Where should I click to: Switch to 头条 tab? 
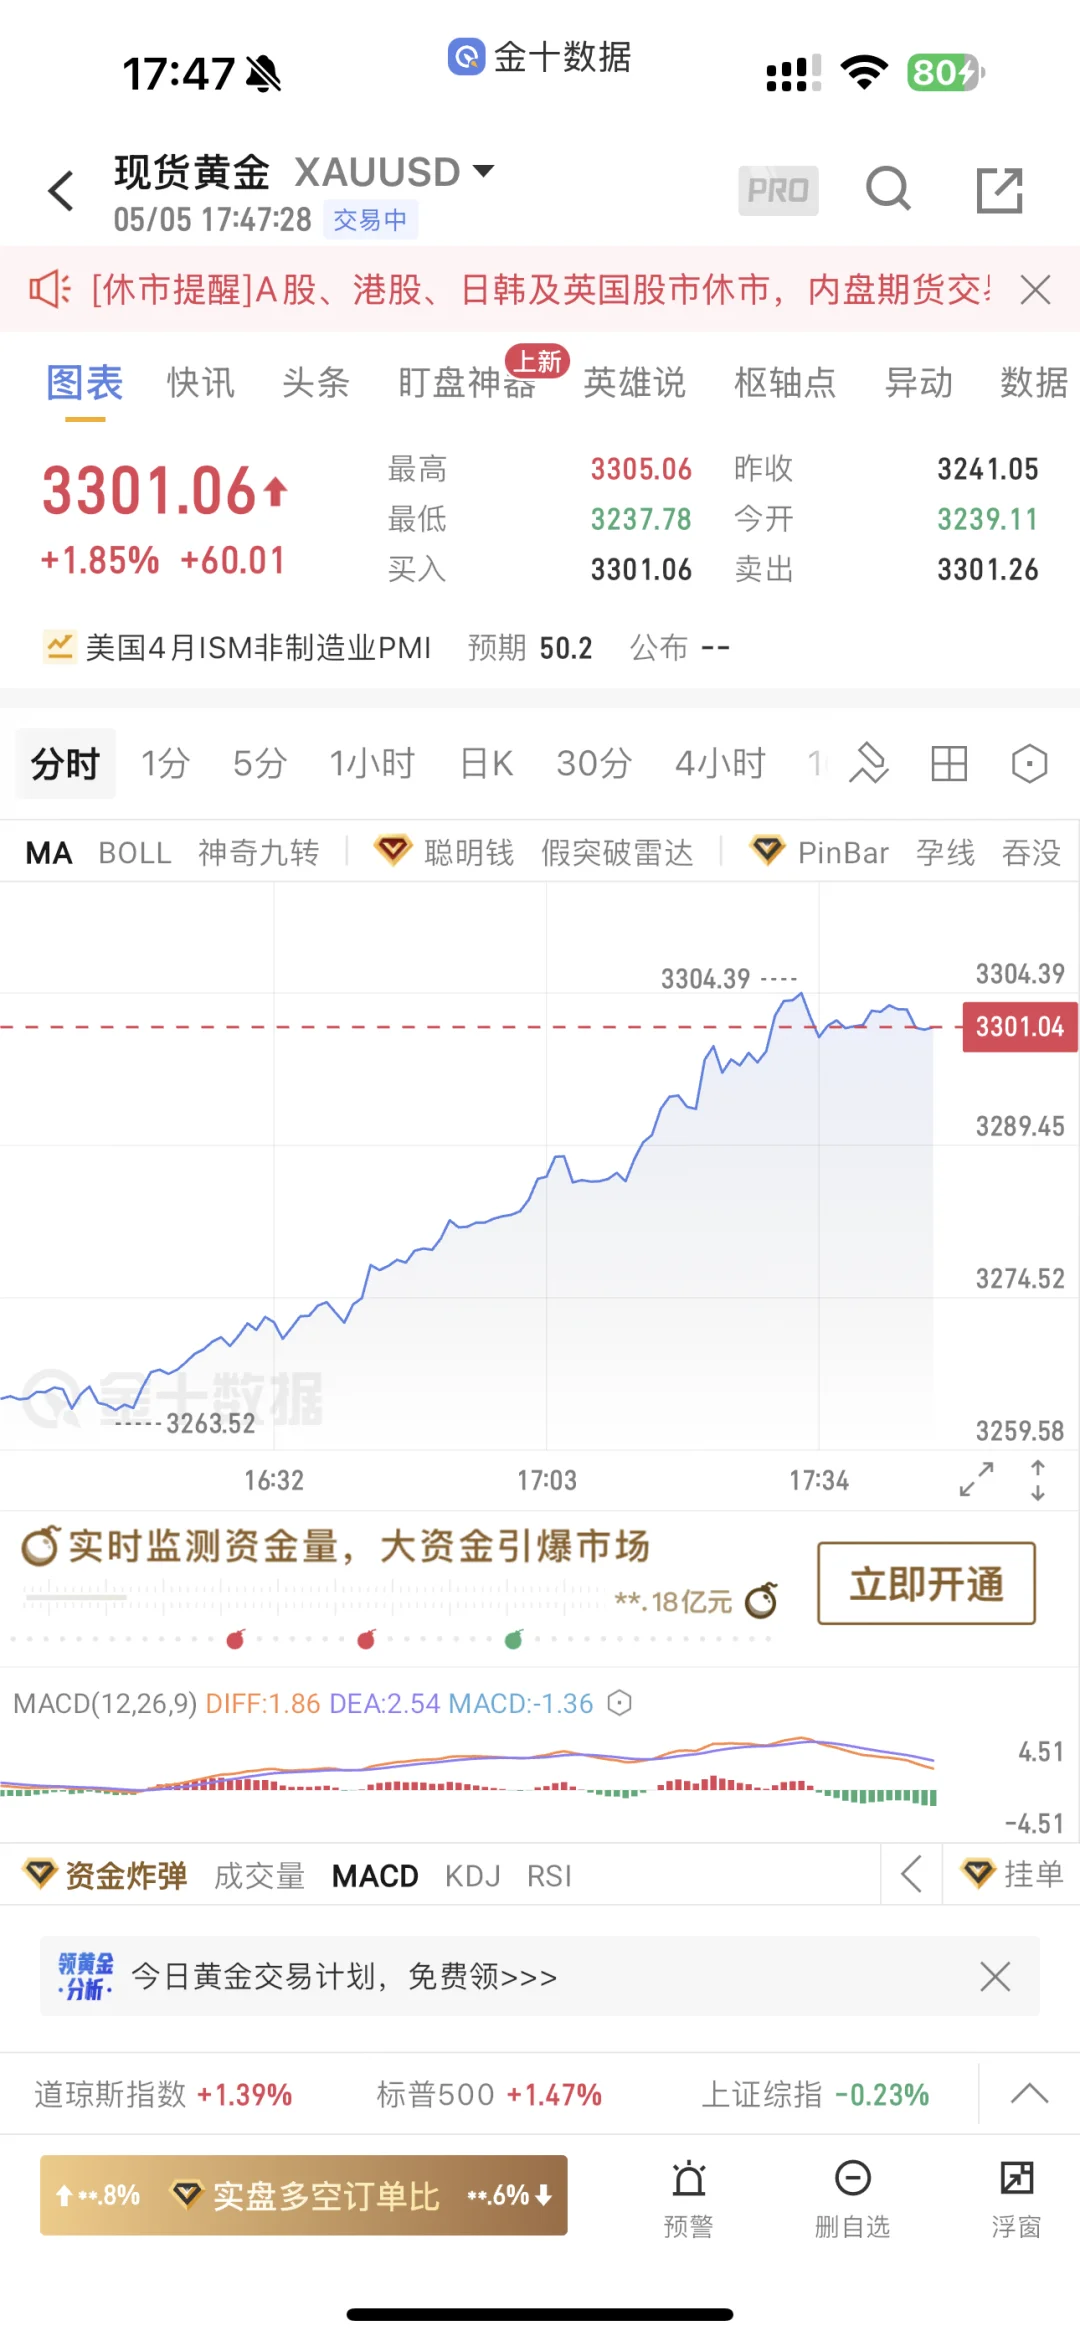316,382
